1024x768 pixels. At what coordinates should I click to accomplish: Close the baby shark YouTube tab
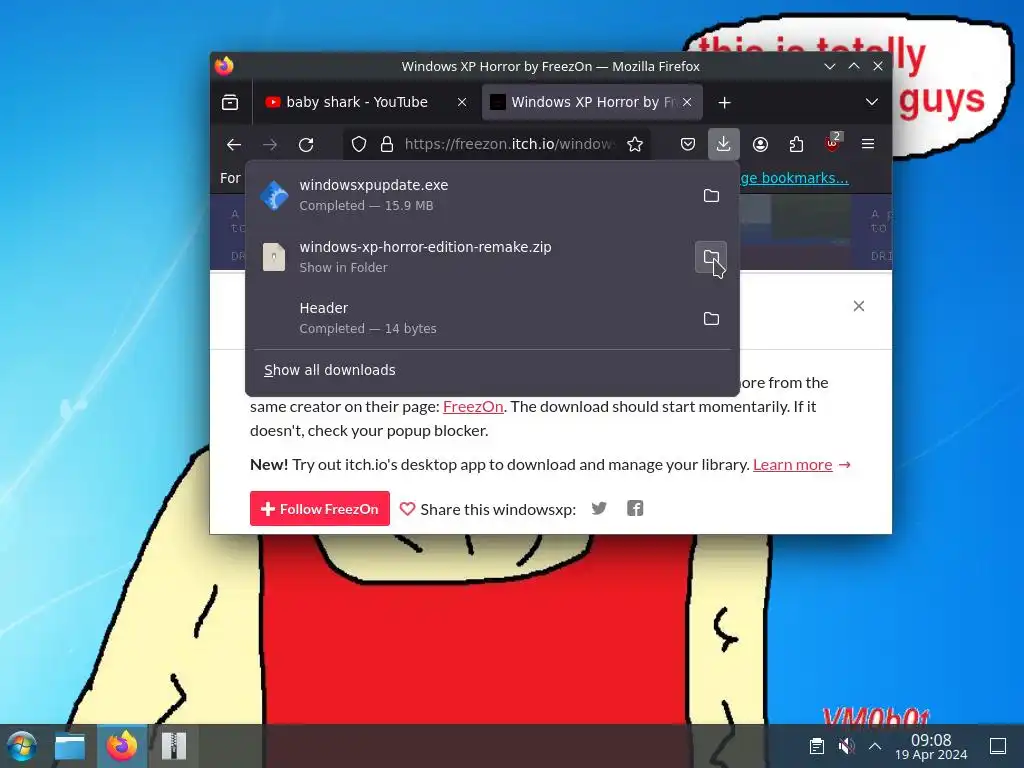pos(462,103)
